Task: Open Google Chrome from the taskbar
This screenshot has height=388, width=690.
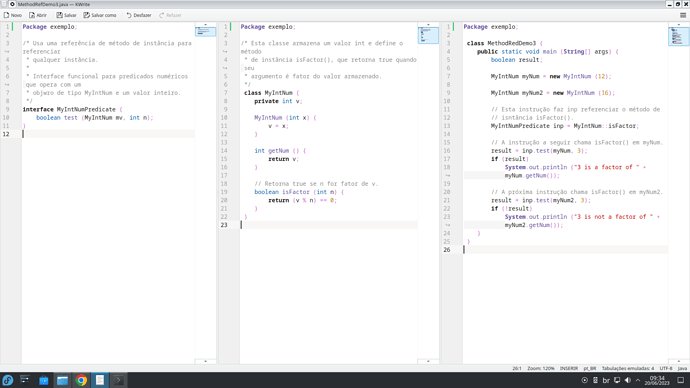Action: click(81, 380)
